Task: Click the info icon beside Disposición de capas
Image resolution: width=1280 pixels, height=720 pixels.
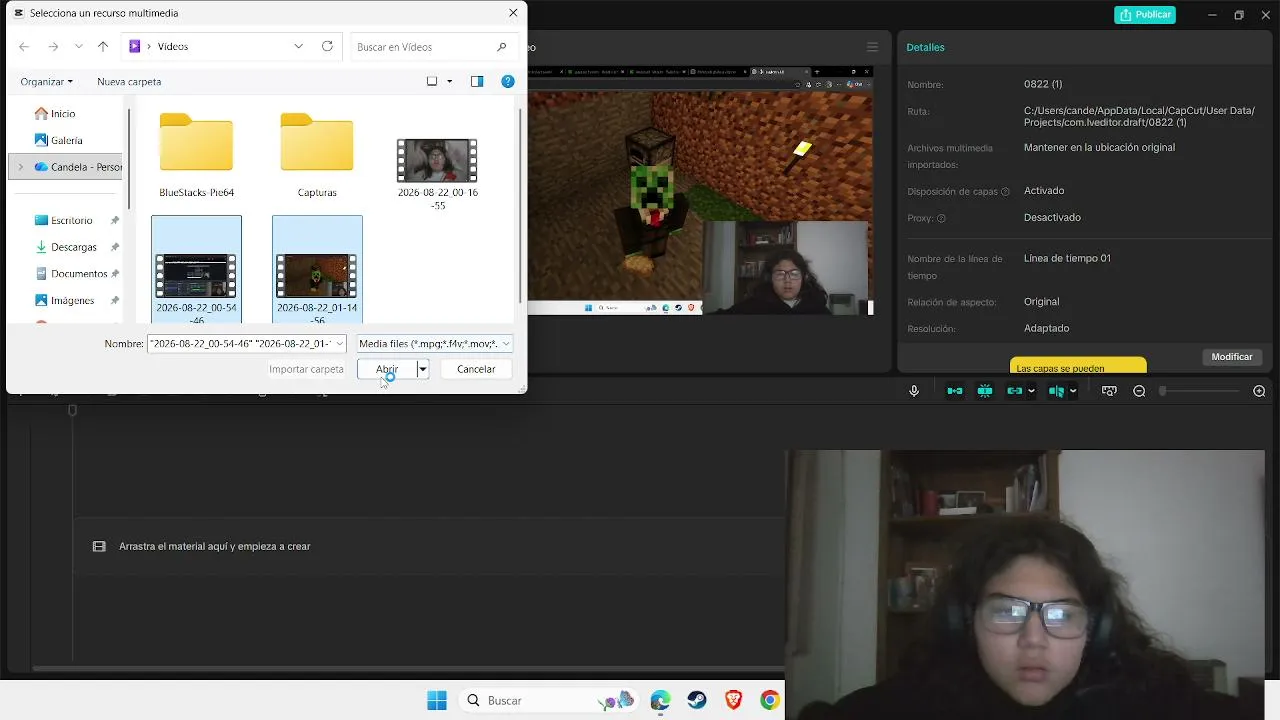Action: click(1005, 192)
